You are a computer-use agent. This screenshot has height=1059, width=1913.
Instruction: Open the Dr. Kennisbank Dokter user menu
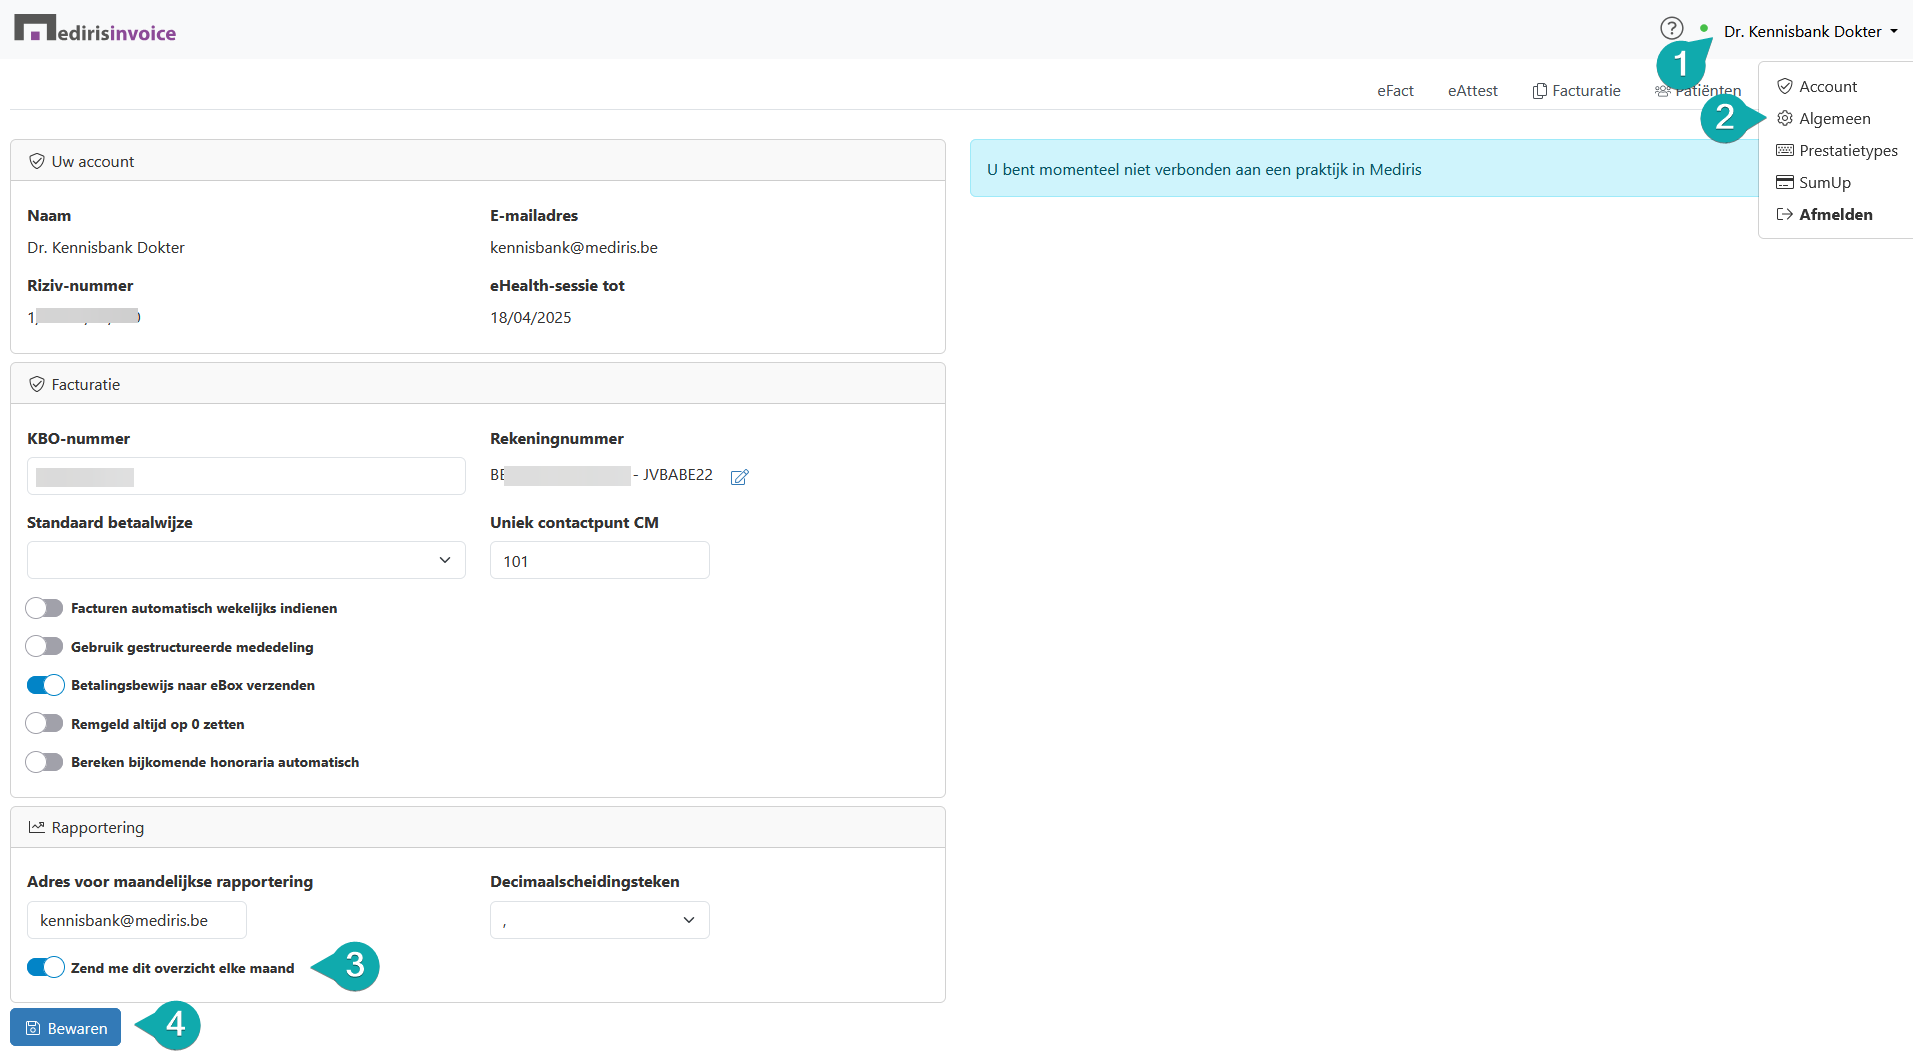coord(1810,31)
